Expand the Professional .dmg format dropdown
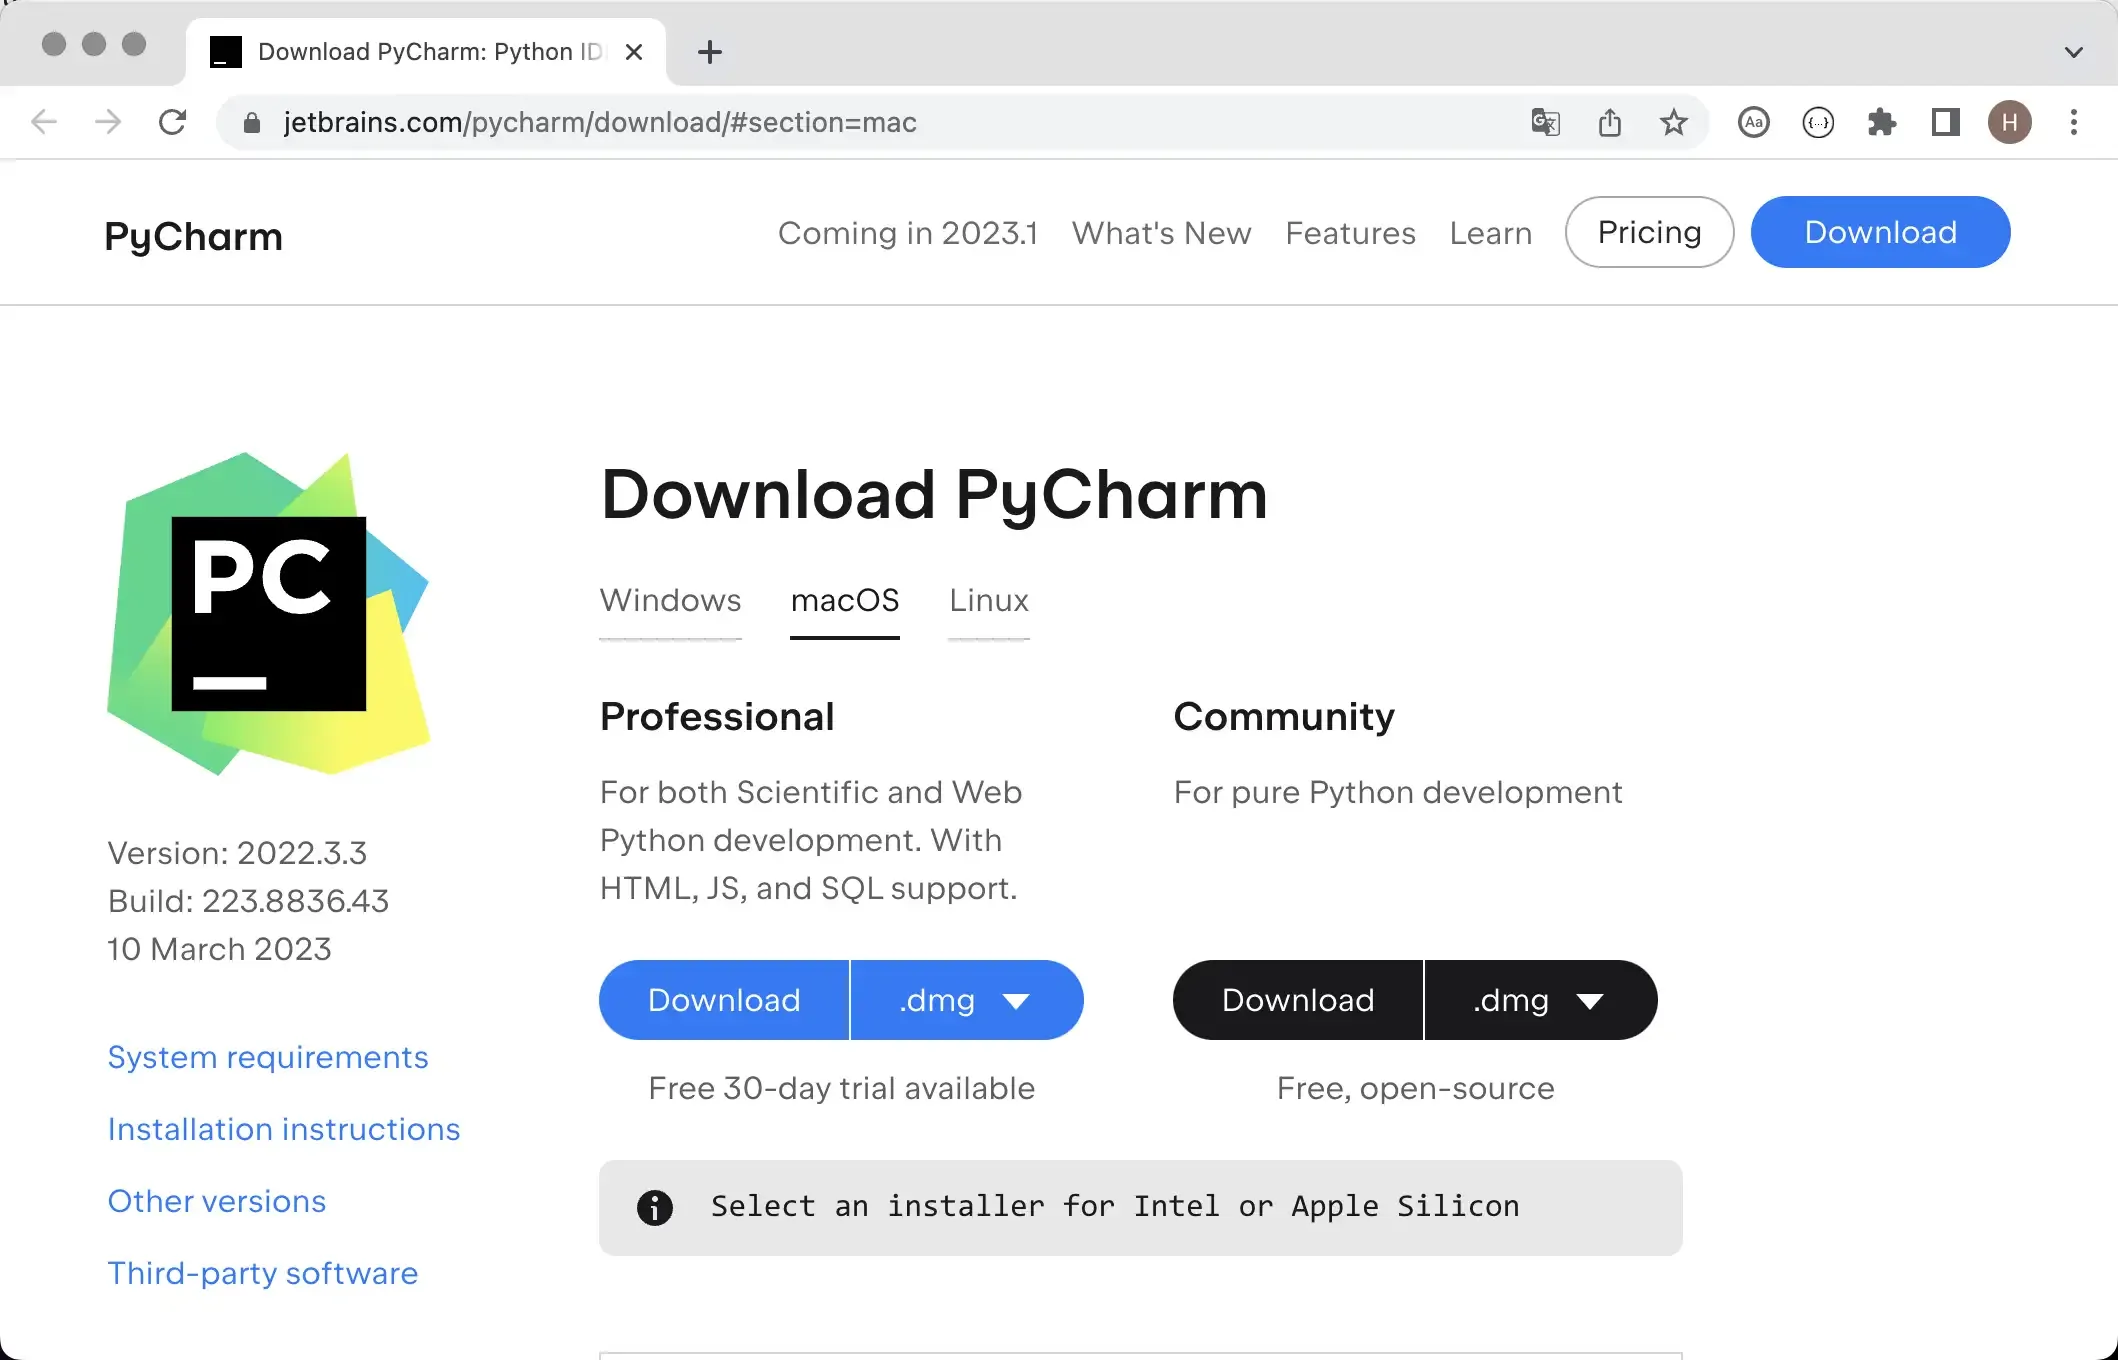The width and height of the screenshot is (2118, 1360). coord(965,1000)
